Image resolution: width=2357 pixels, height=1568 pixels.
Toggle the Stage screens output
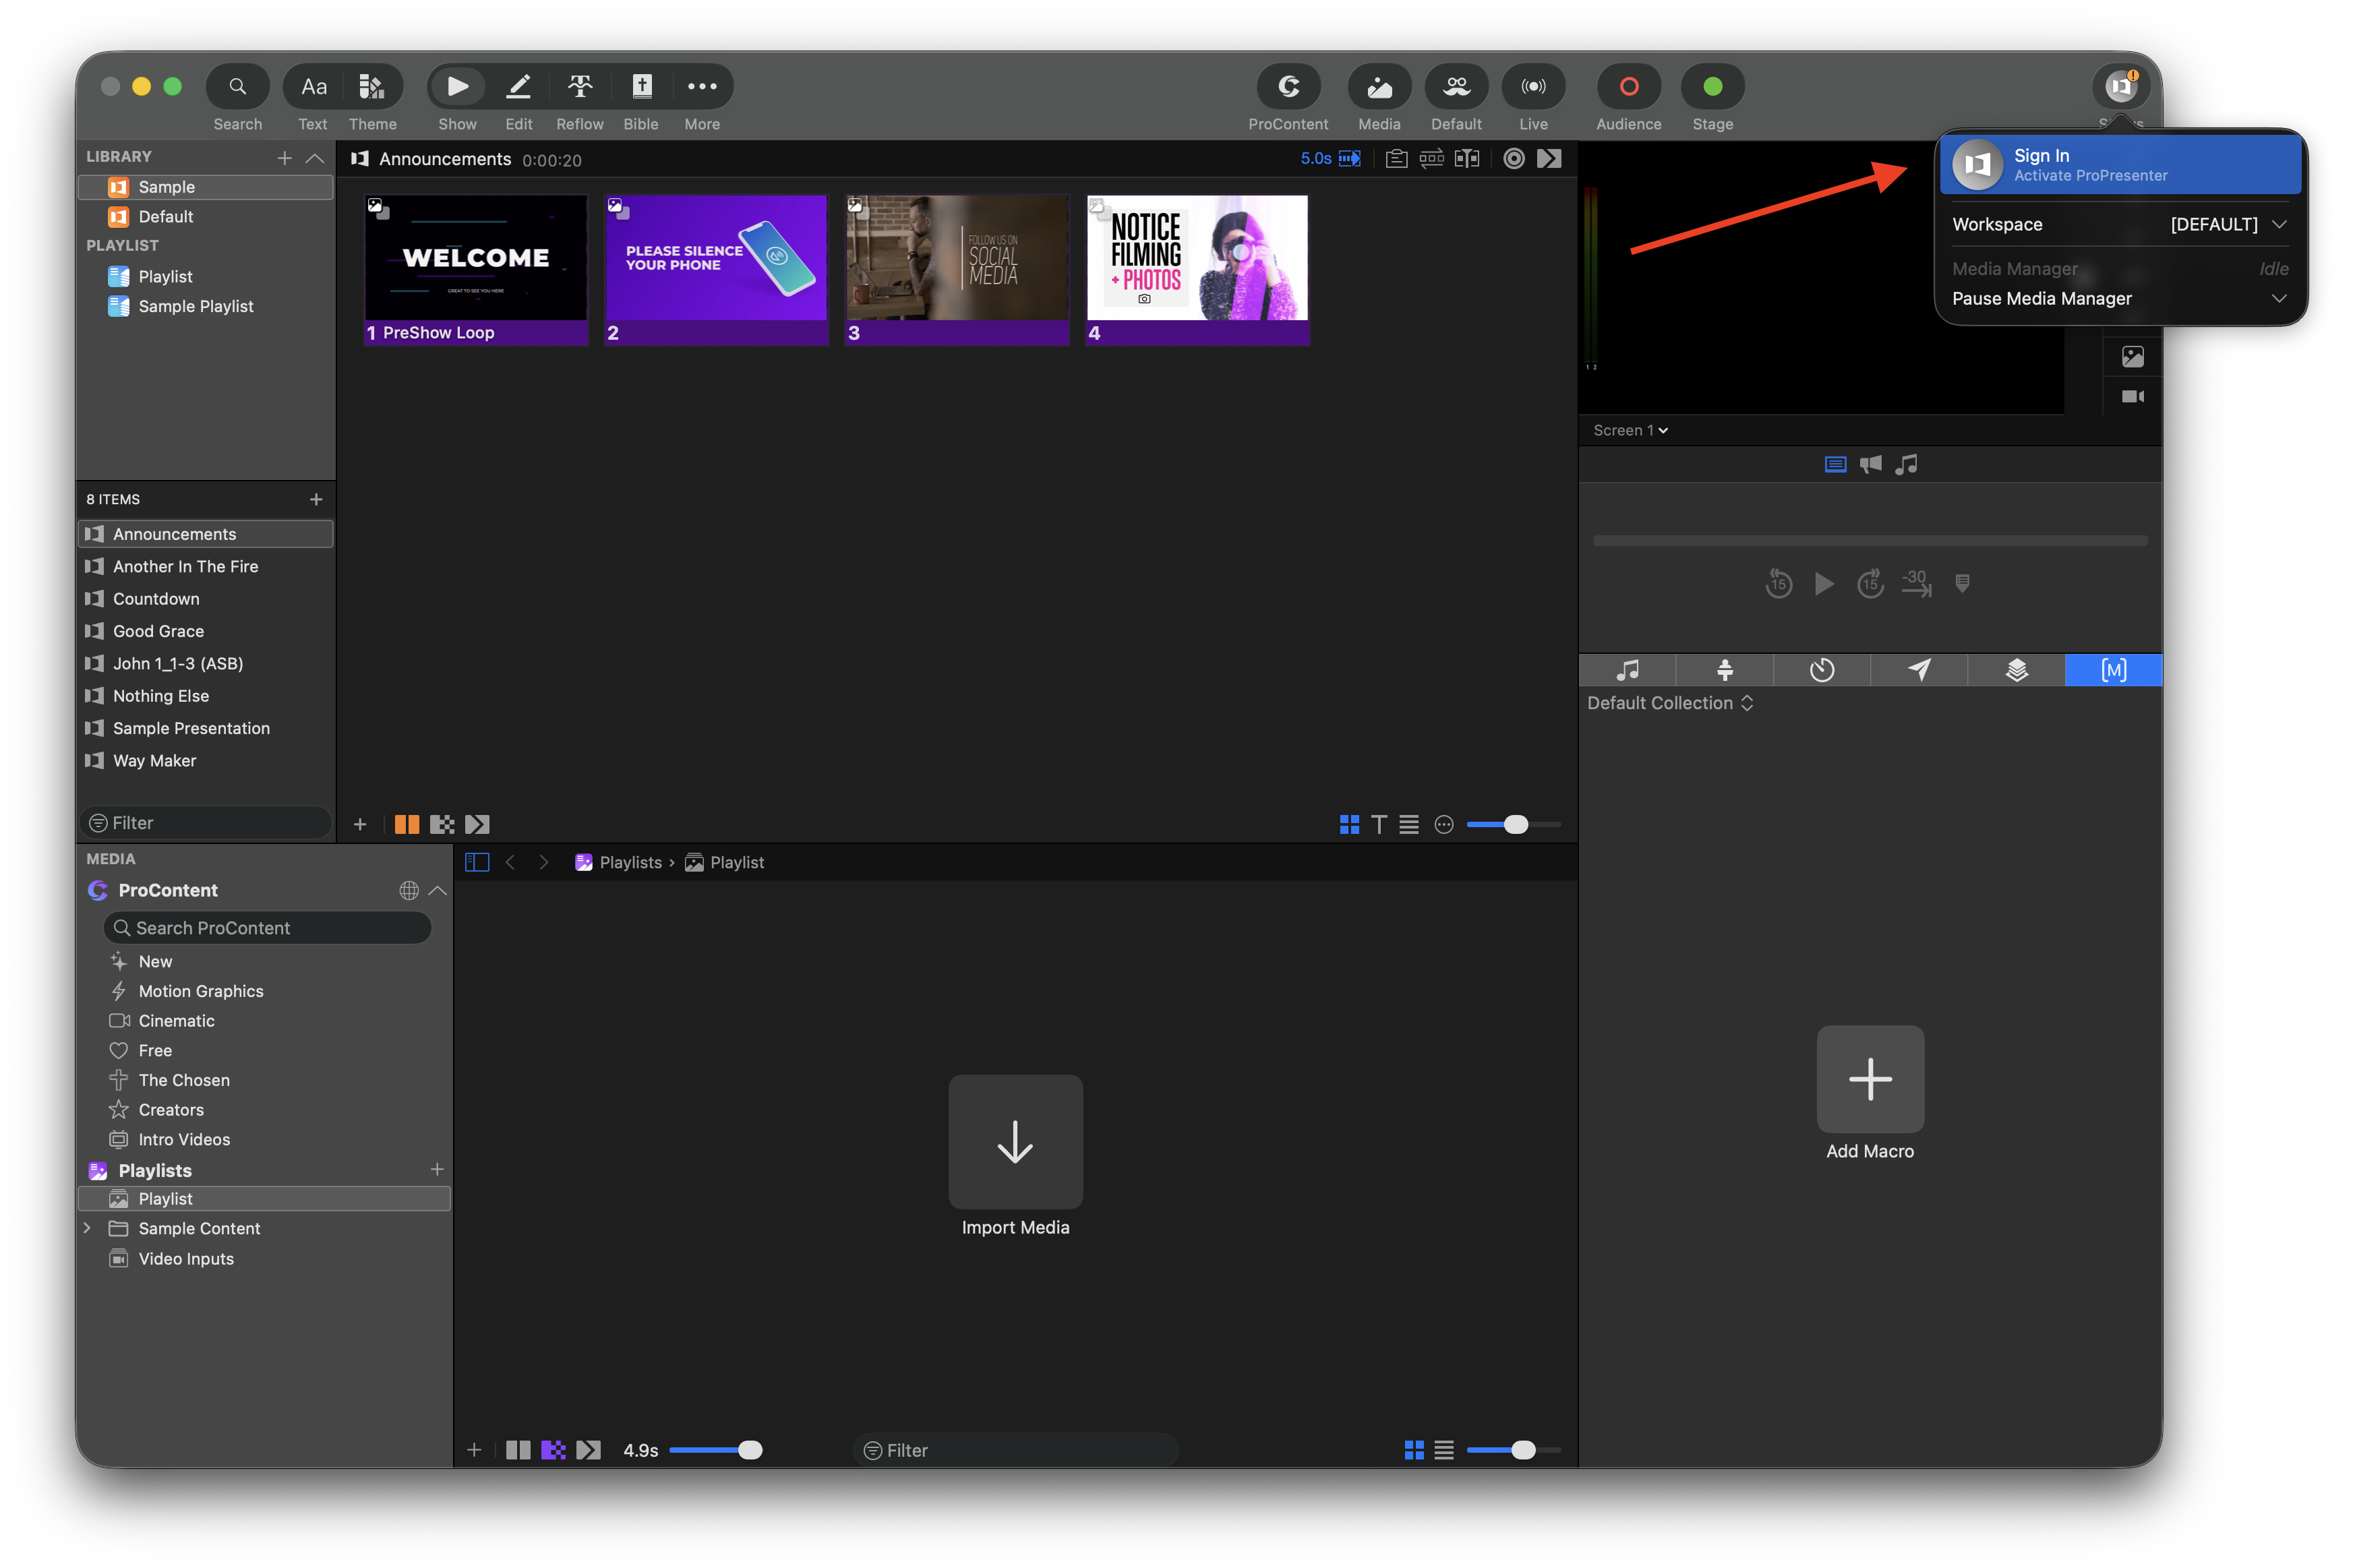point(1712,87)
